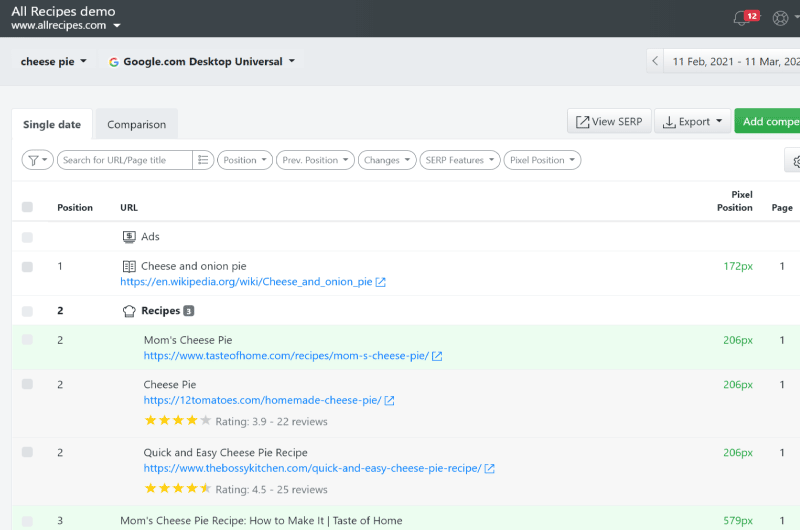
Task: Go to previous date range arrow
Action: pos(655,61)
